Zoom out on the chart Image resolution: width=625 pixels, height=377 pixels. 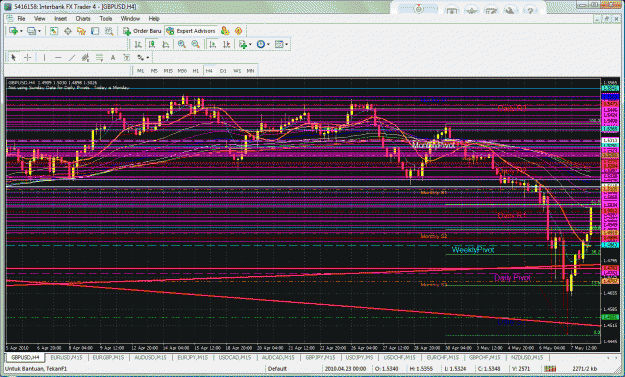pyautogui.click(x=195, y=44)
